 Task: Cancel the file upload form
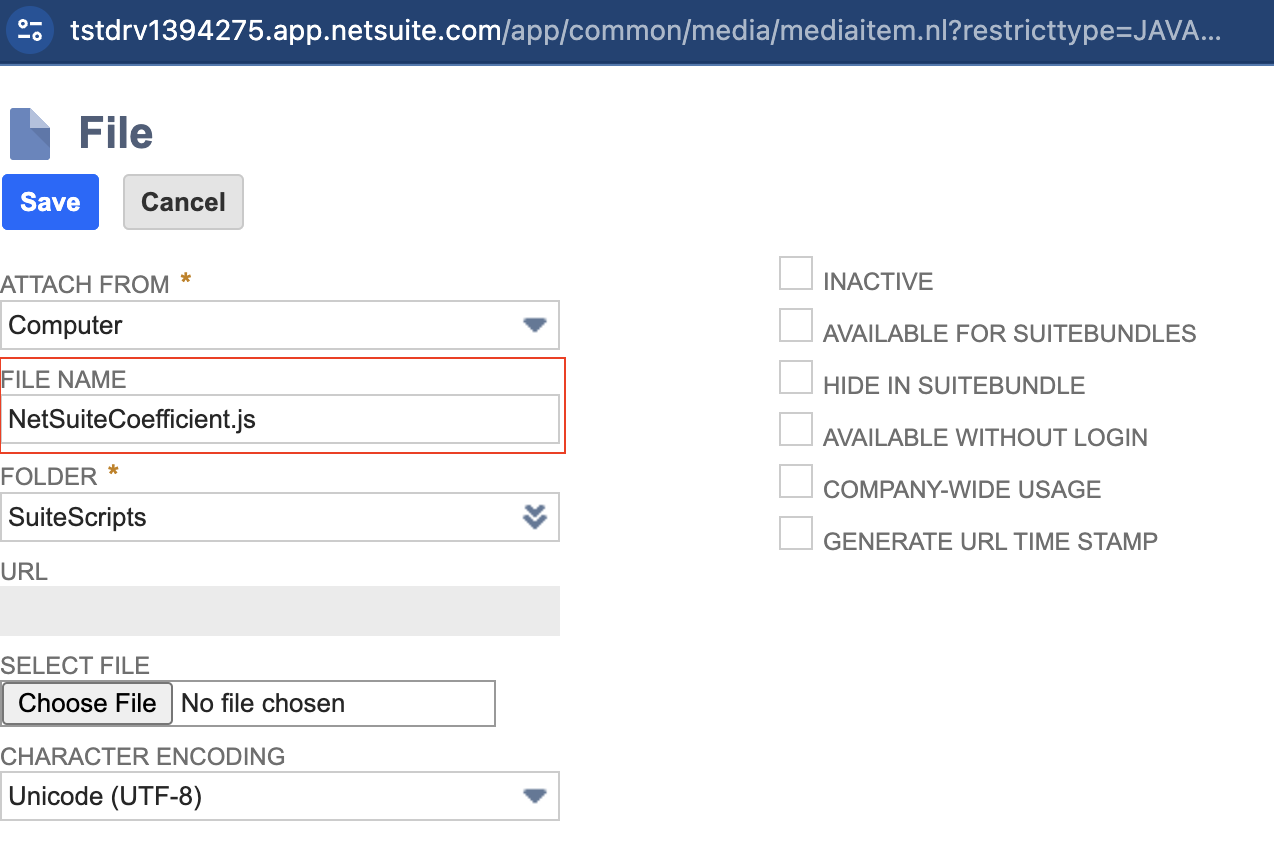183,202
